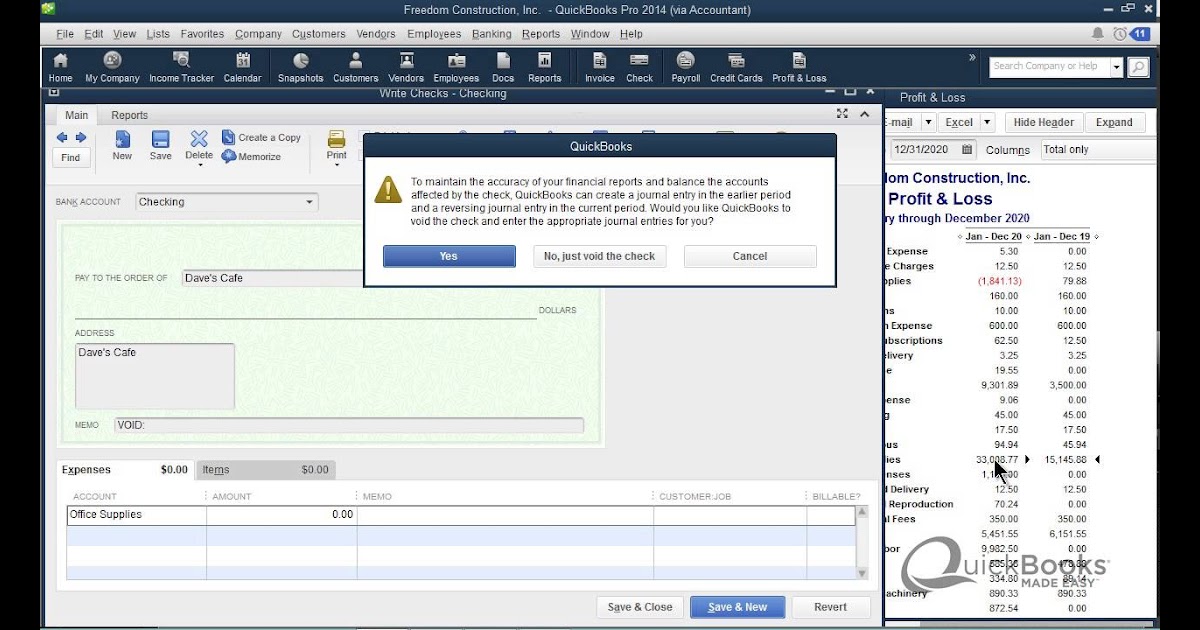The height and width of the screenshot is (630, 1200).
Task: Open the notifications bell icon
Action: click(x=1098, y=34)
